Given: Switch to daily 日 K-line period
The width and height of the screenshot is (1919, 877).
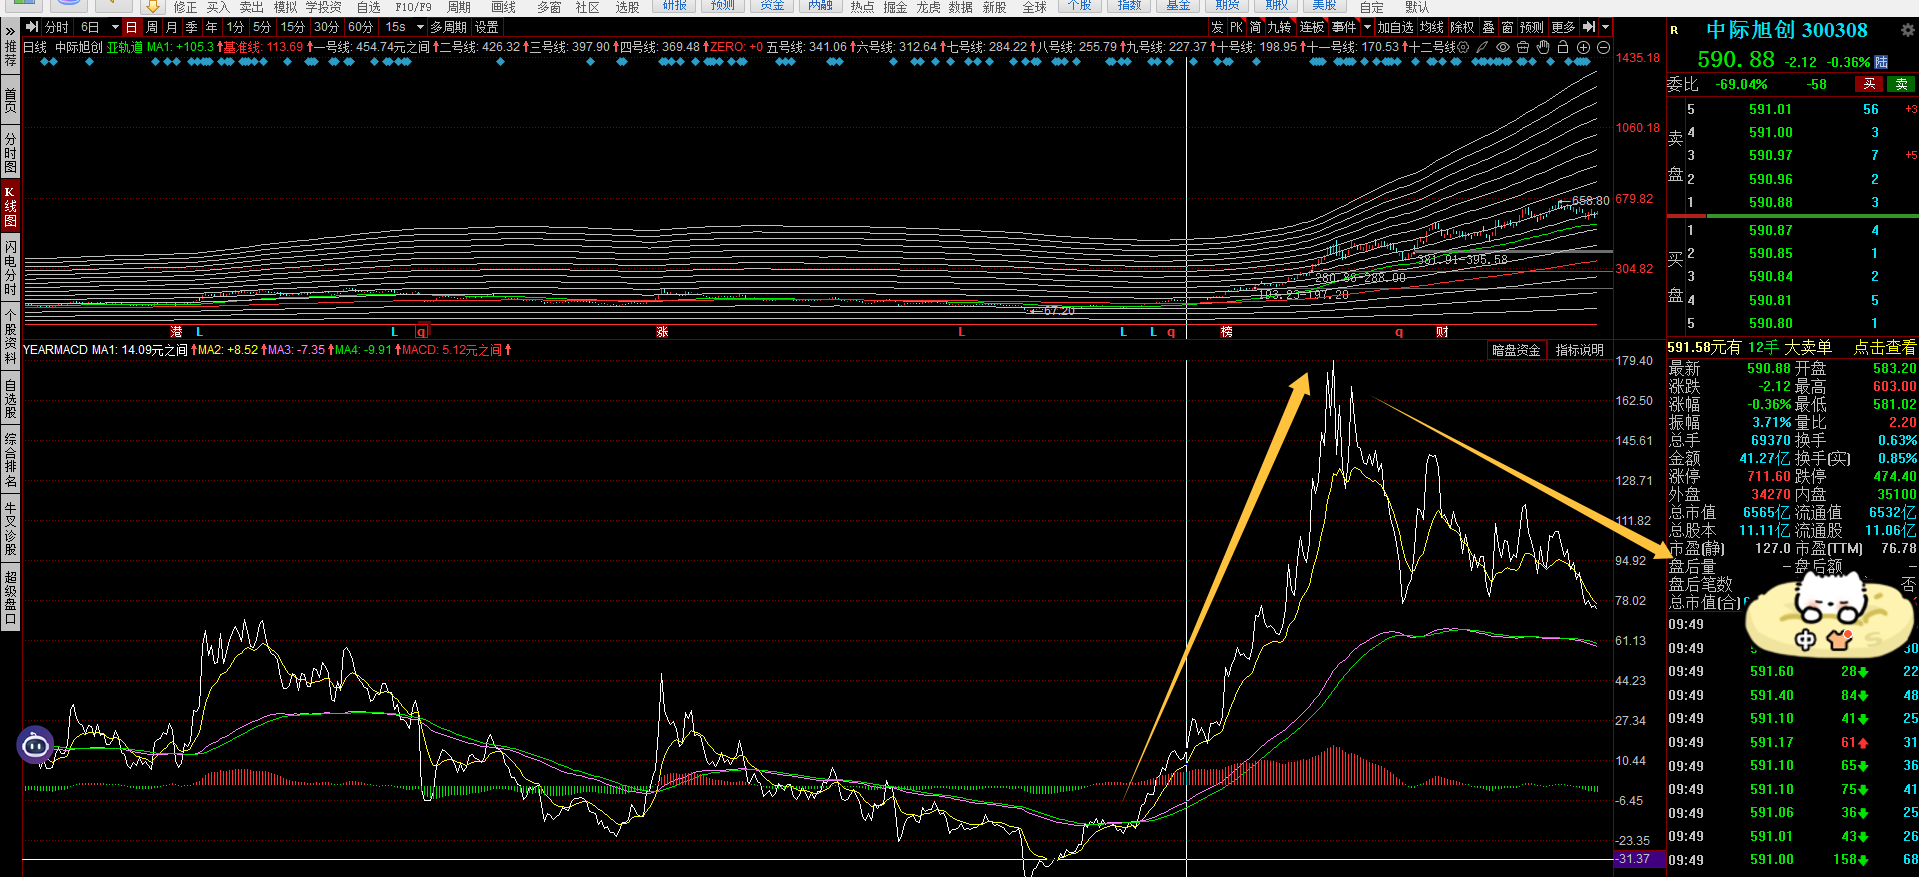Looking at the screenshot, I should coord(131,27).
